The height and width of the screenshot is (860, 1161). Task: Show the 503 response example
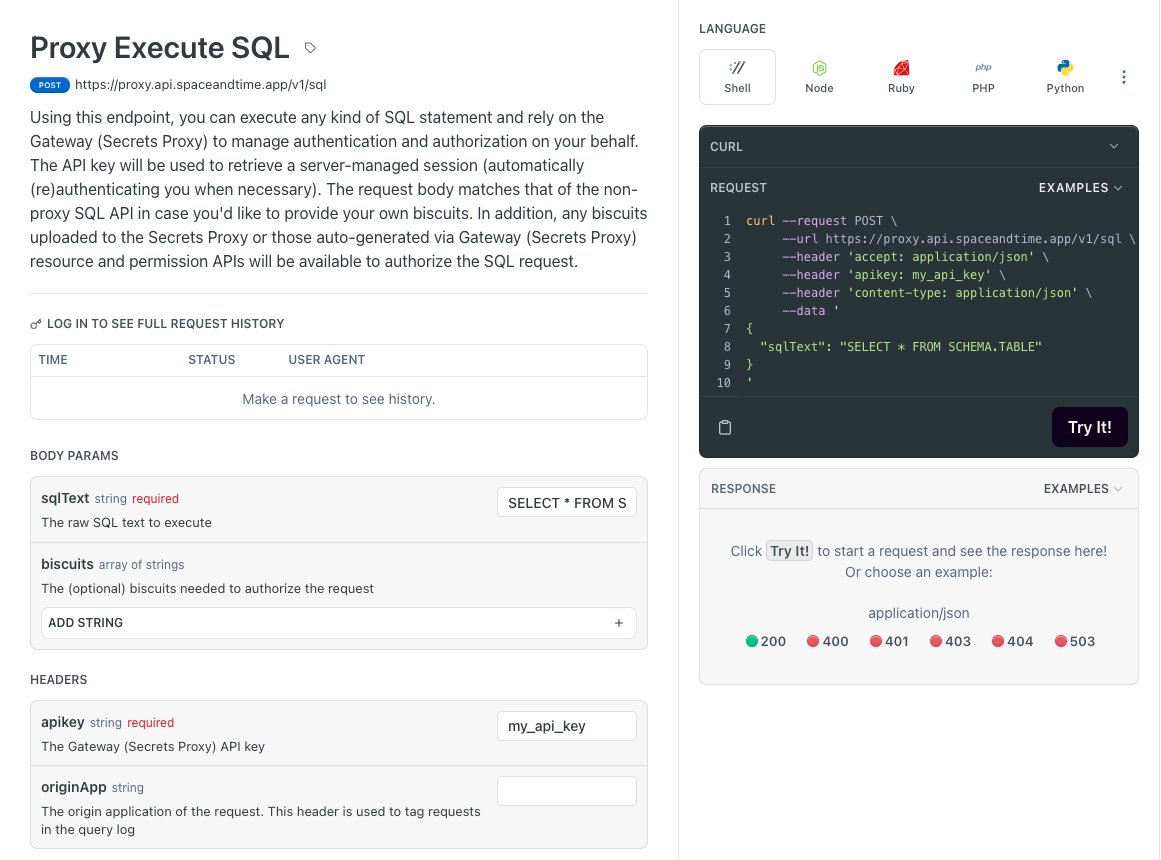[x=1074, y=641]
